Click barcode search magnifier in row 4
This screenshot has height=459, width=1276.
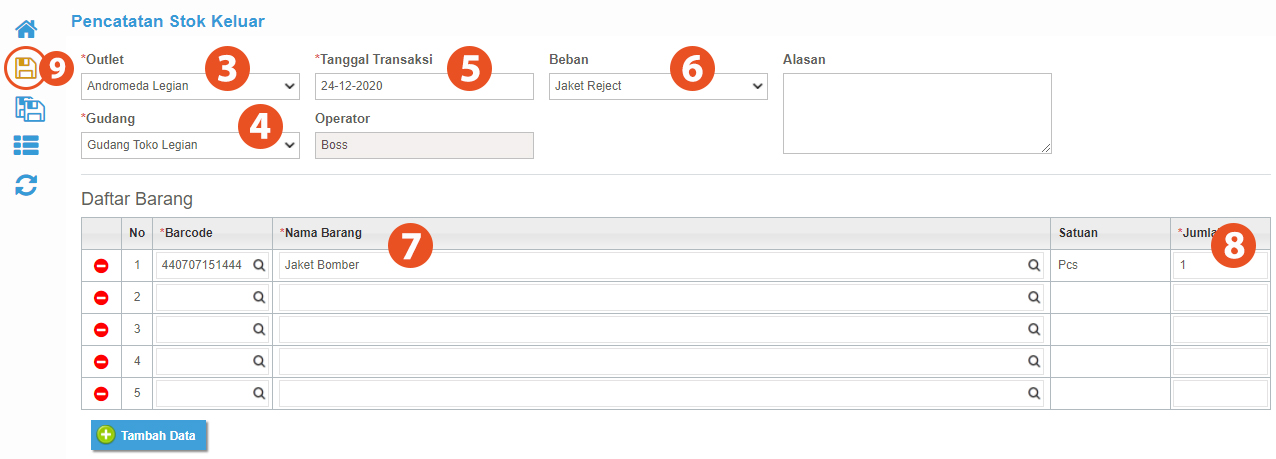click(x=259, y=361)
